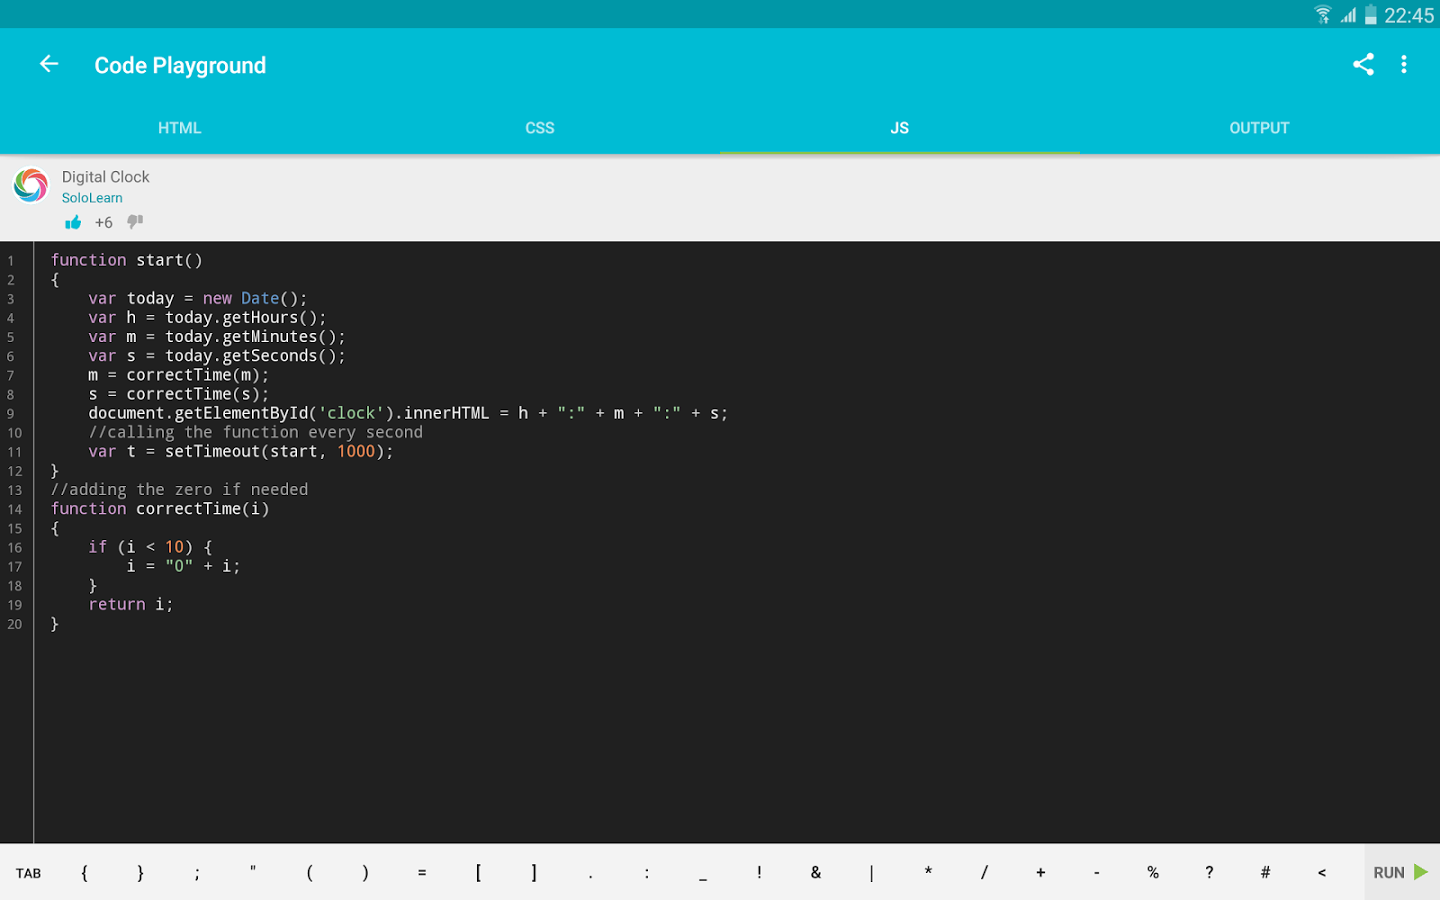Click the 'calling the function every second' comment
1440x900 pixels.
(255, 432)
